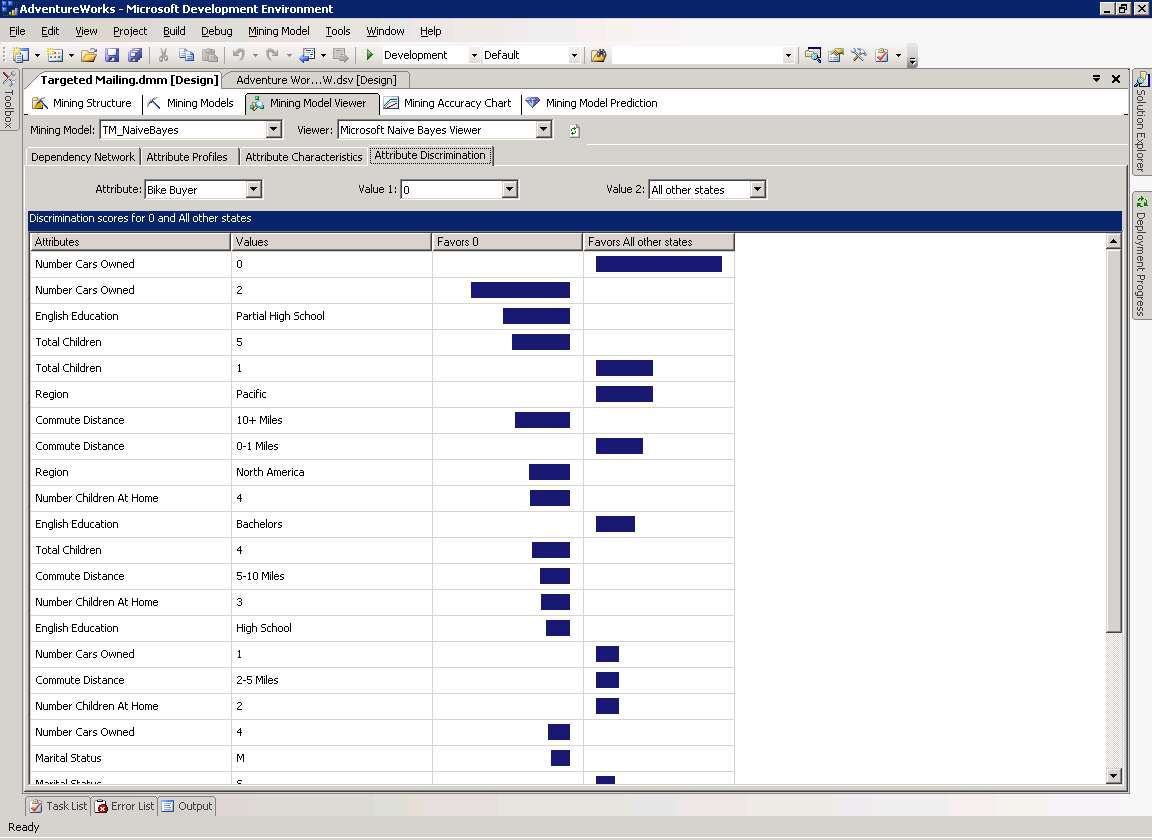The width and height of the screenshot is (1152, 840).
Task: Open the Window menu
Action: [385, 31]
